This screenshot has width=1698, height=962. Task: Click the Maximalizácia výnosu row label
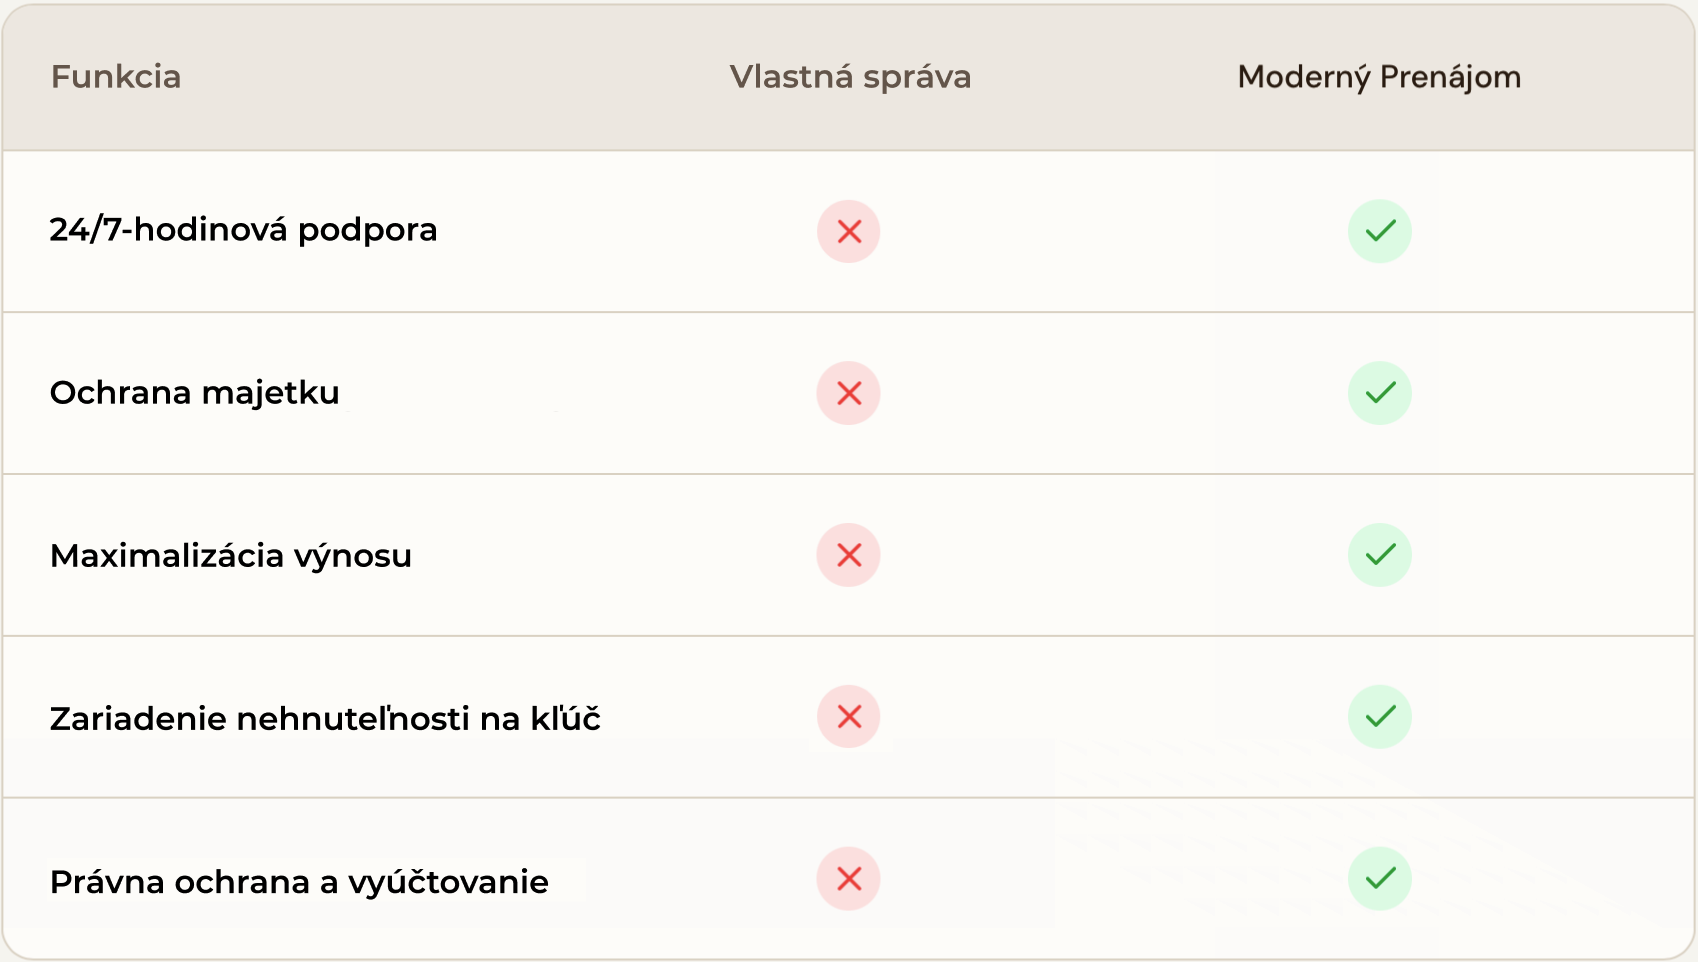coord(231,556)
